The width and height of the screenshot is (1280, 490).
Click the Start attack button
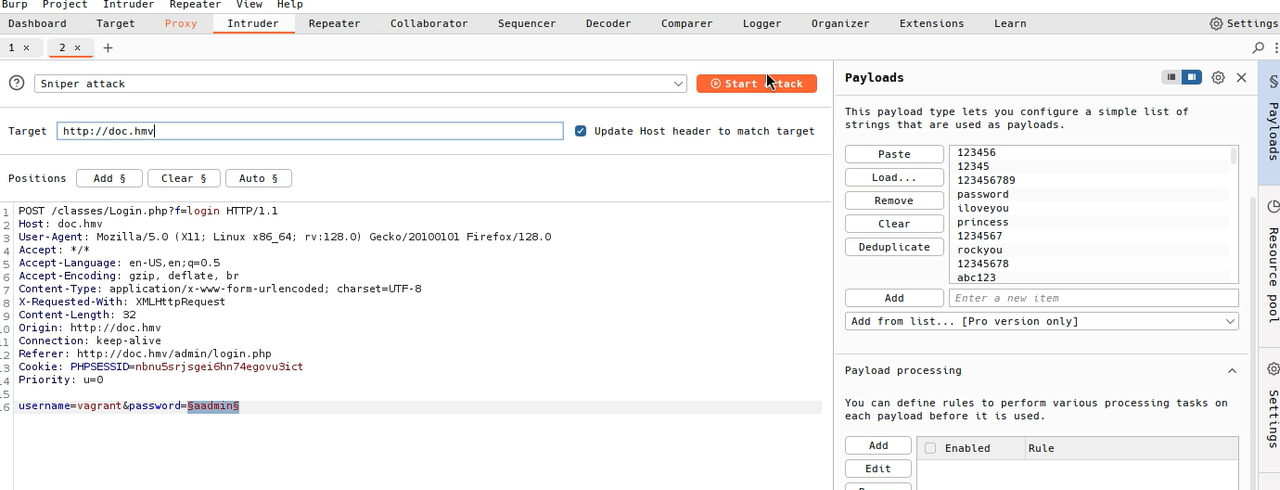tap(756, 84)
